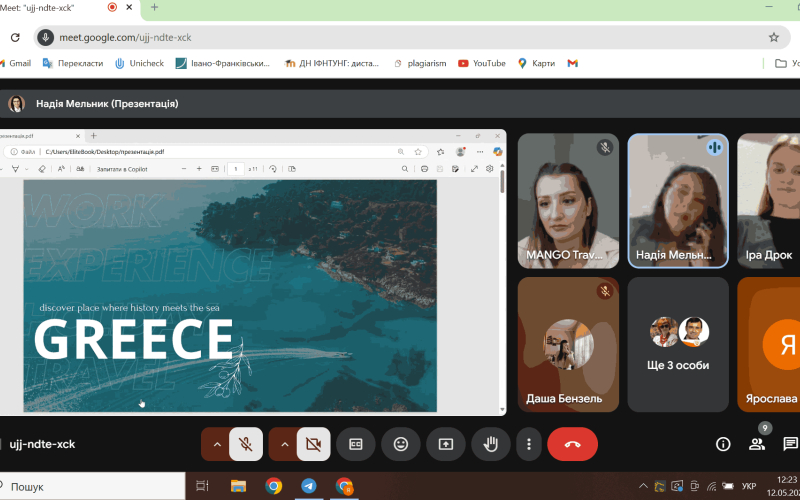Bookmark this page with star icon
This screenshot has height=500, width=800.
(x=774, y=37)
